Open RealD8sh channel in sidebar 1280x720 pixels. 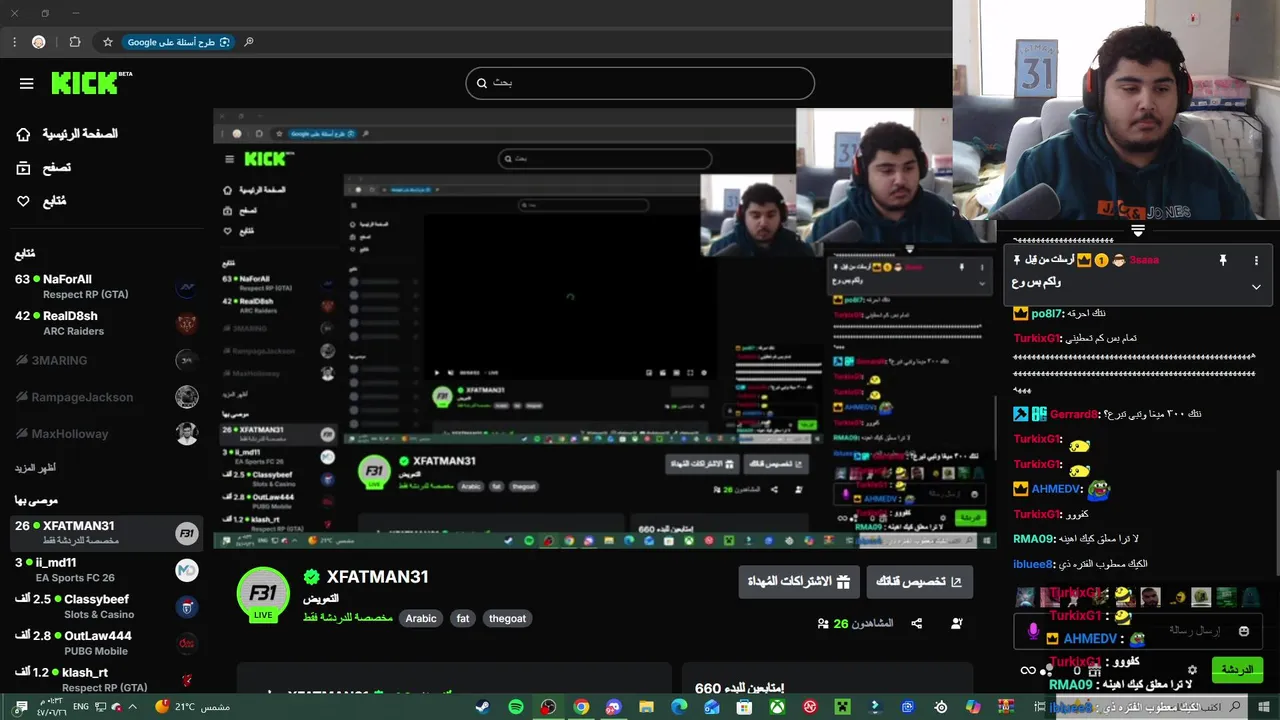point(106,323)
